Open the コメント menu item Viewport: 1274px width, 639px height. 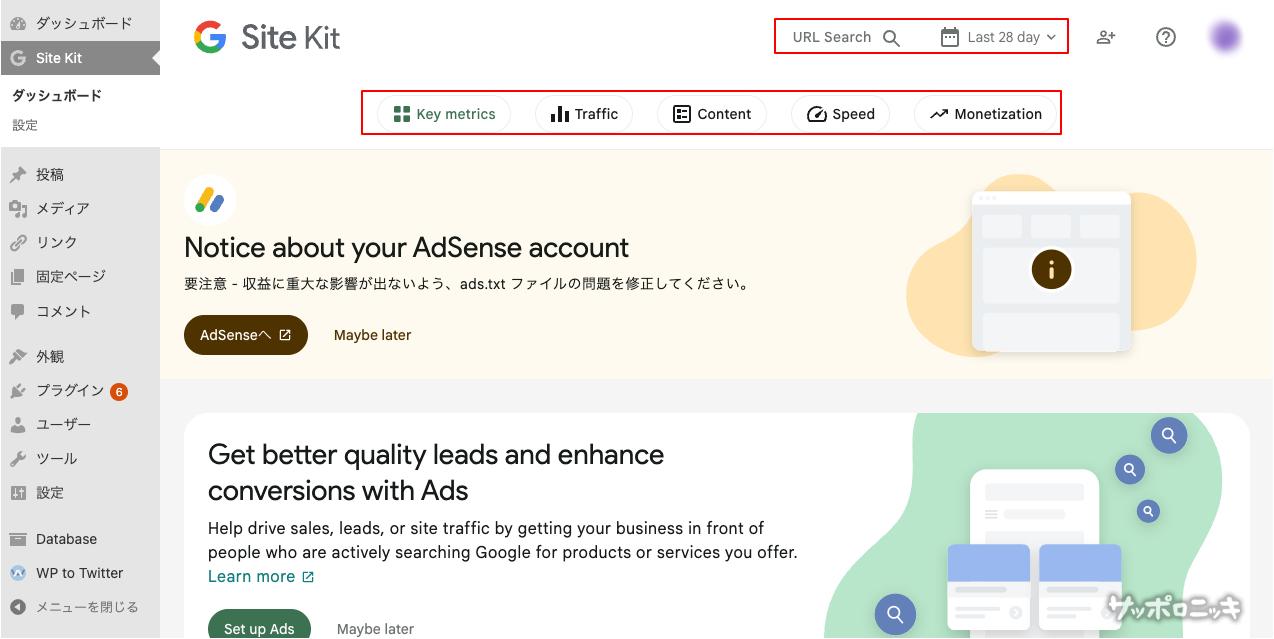pyautogui.click(x=80, y=311)
